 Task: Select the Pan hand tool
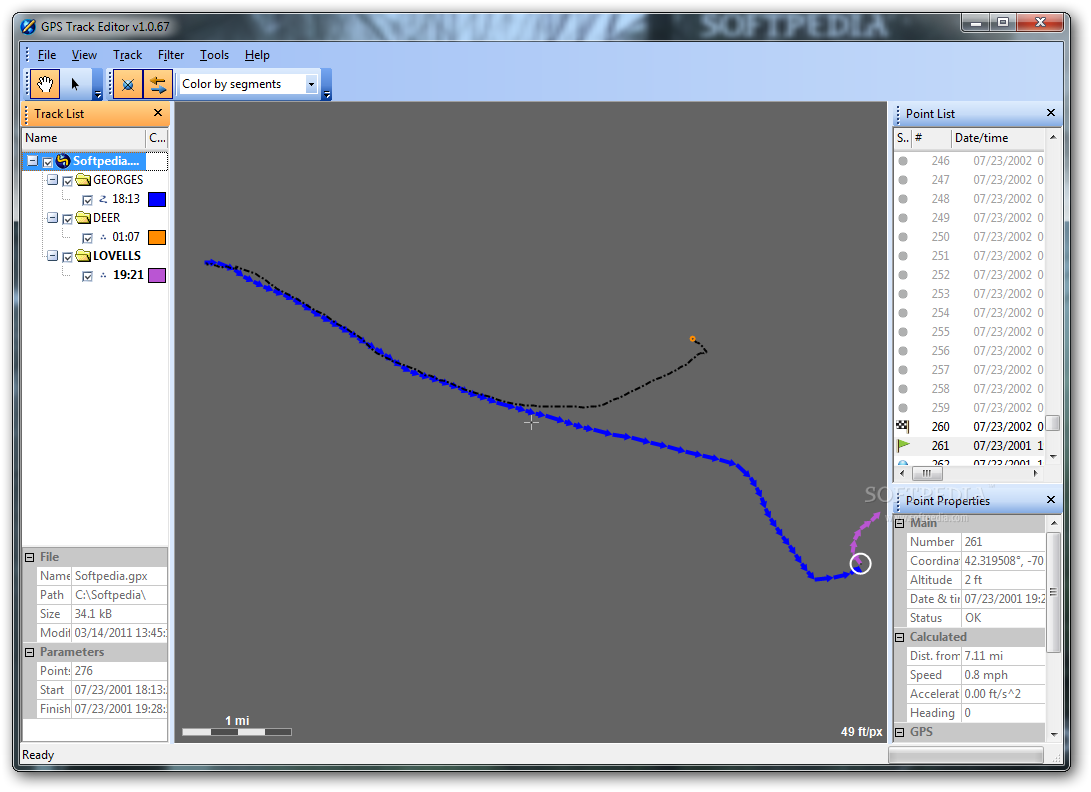[x=45, y=84]
